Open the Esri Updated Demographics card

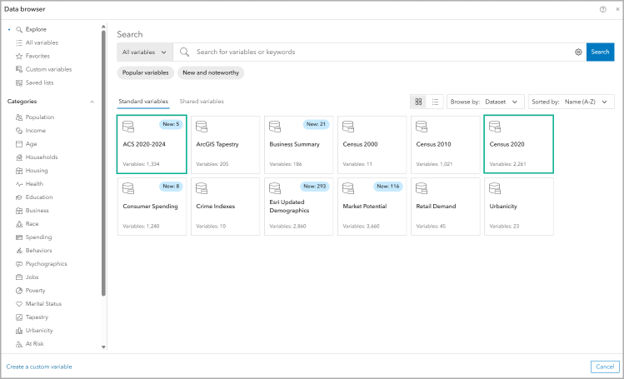pyautogui.click(x=298, y=207)
